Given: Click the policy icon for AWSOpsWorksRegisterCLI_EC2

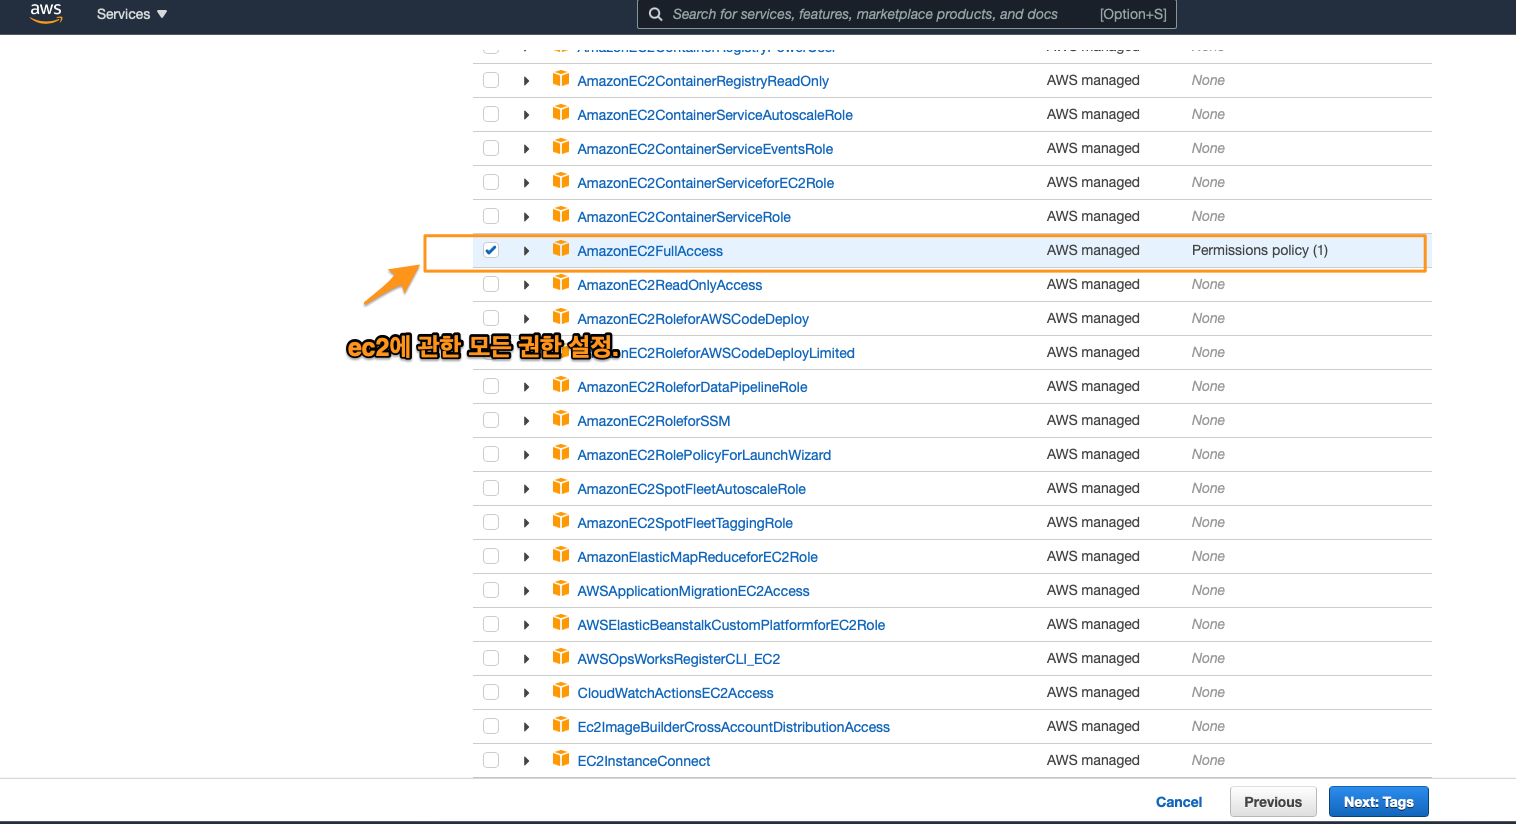Looking at the screenshot, I should pos(561,657).
